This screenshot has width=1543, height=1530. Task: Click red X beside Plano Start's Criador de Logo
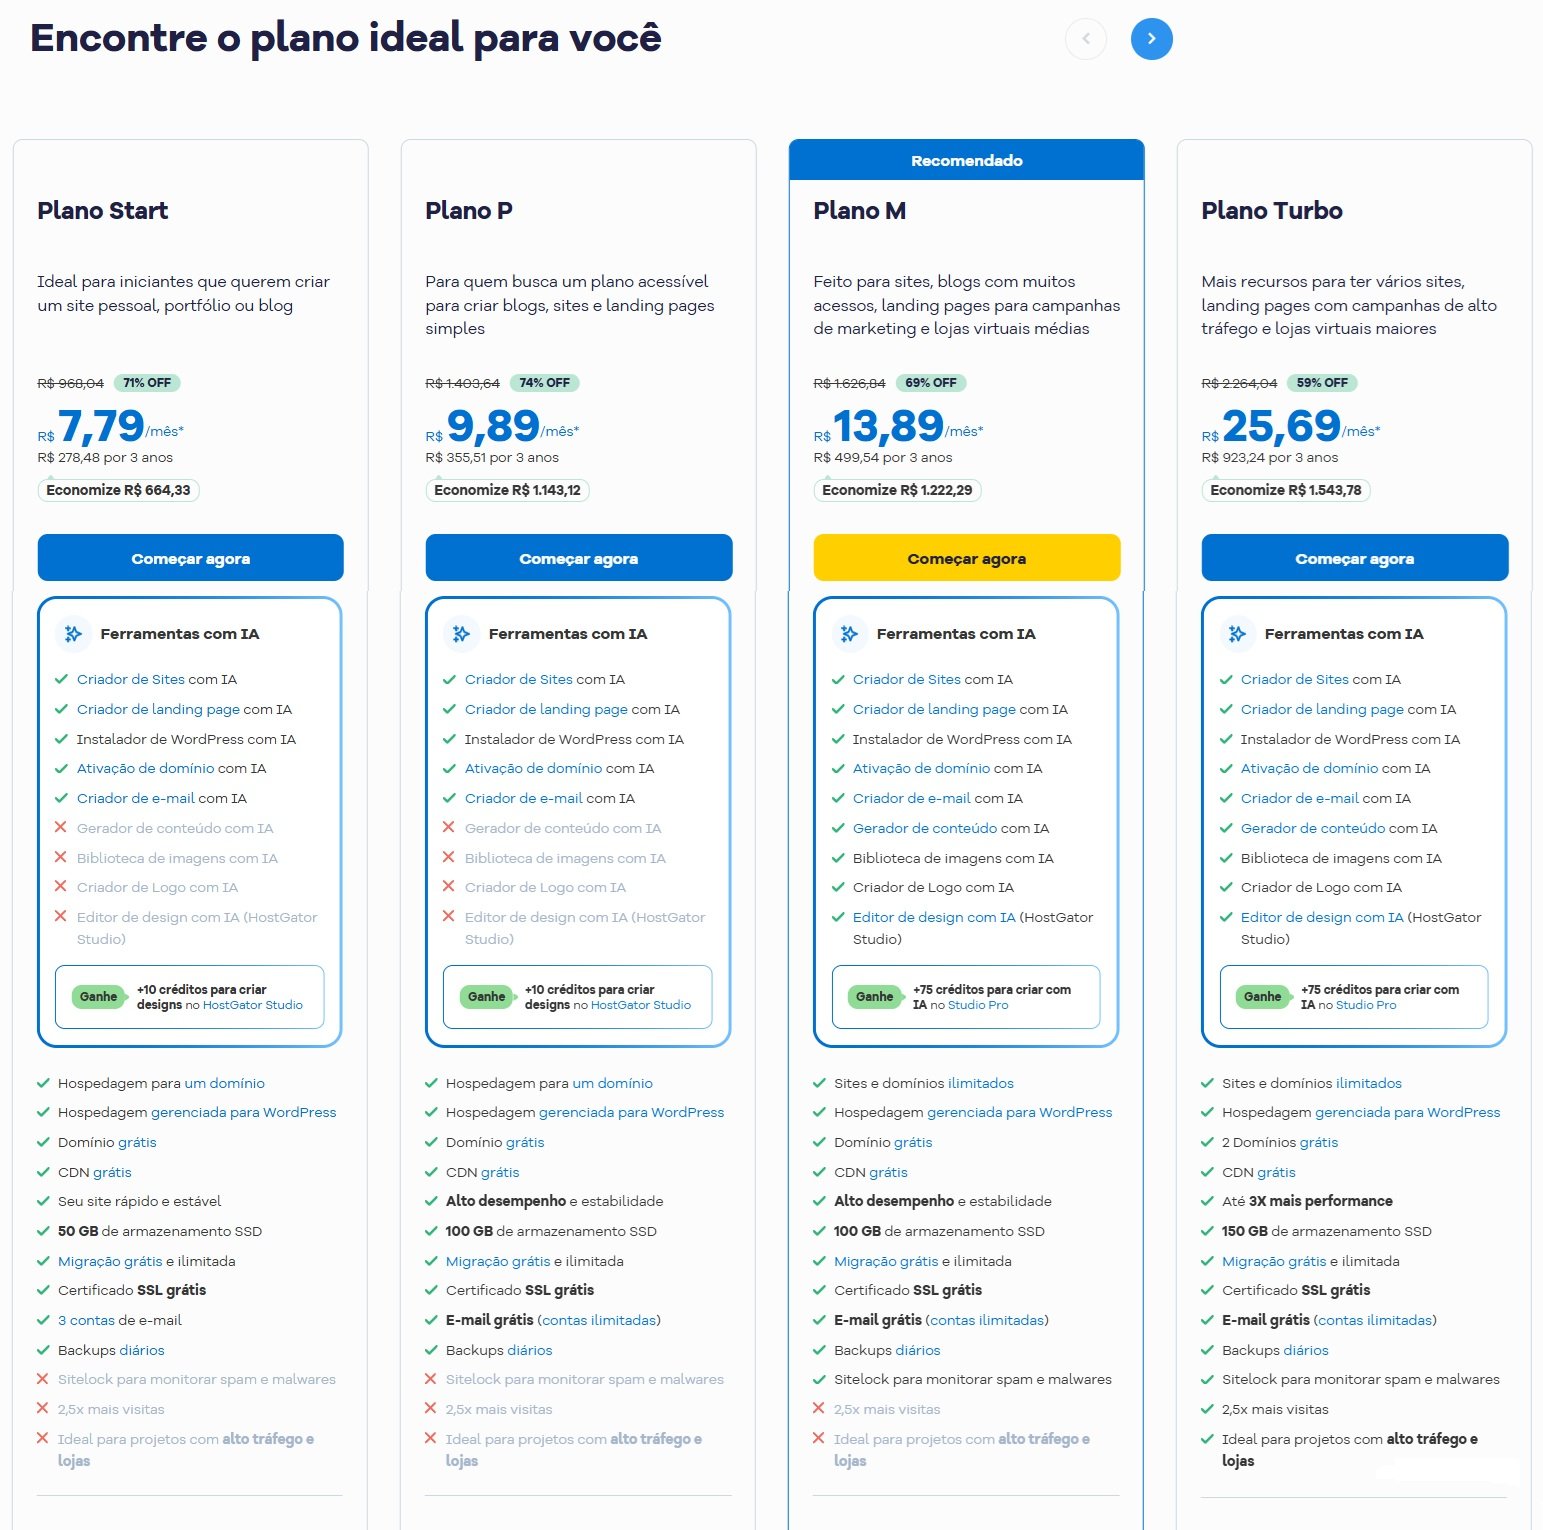(x=60, y=887)
